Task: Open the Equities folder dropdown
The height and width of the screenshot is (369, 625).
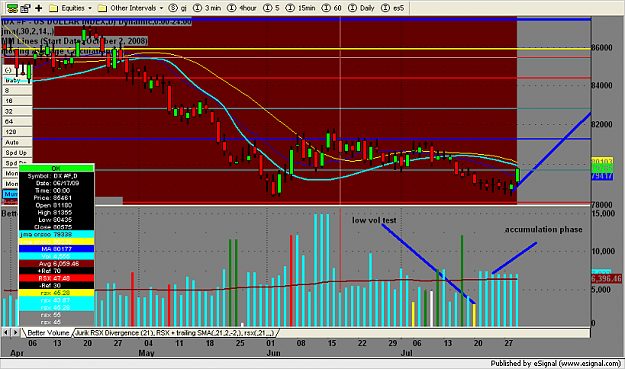Action: tap(71, 8)
